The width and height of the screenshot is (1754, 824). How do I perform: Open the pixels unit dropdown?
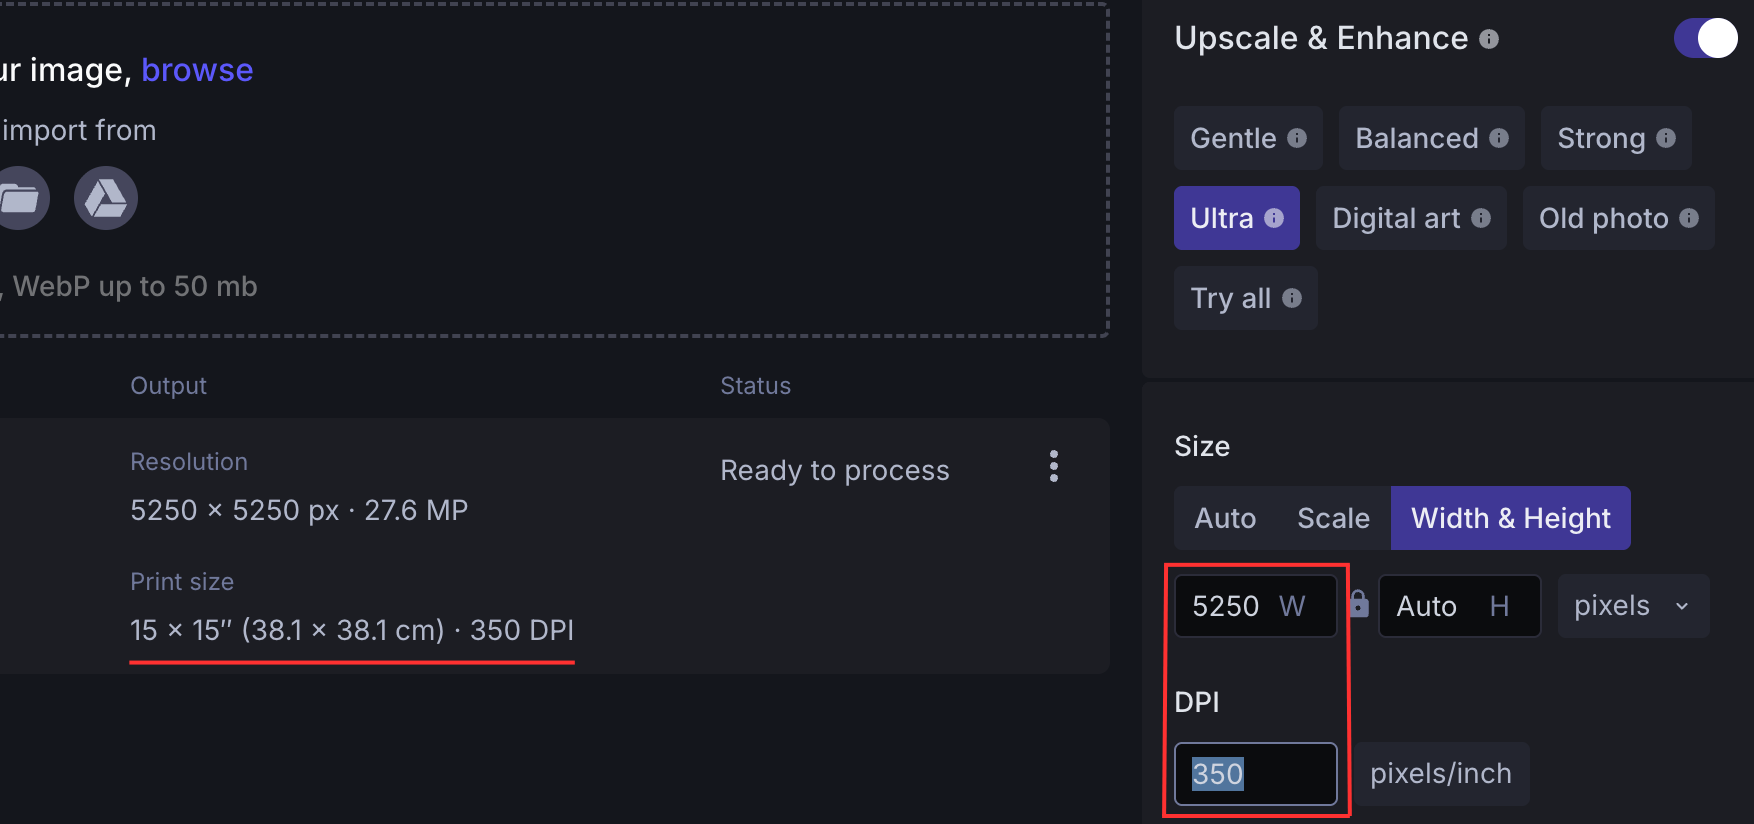click(x=1632, y=605)
